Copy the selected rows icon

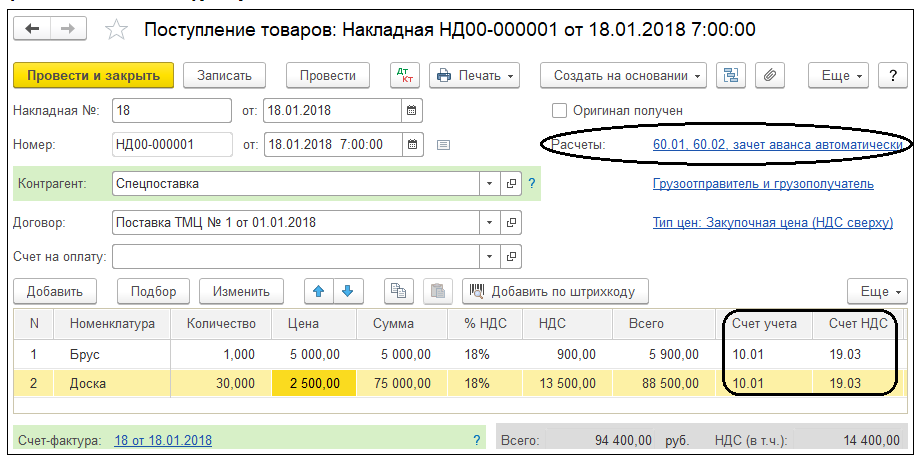[399, 292]
